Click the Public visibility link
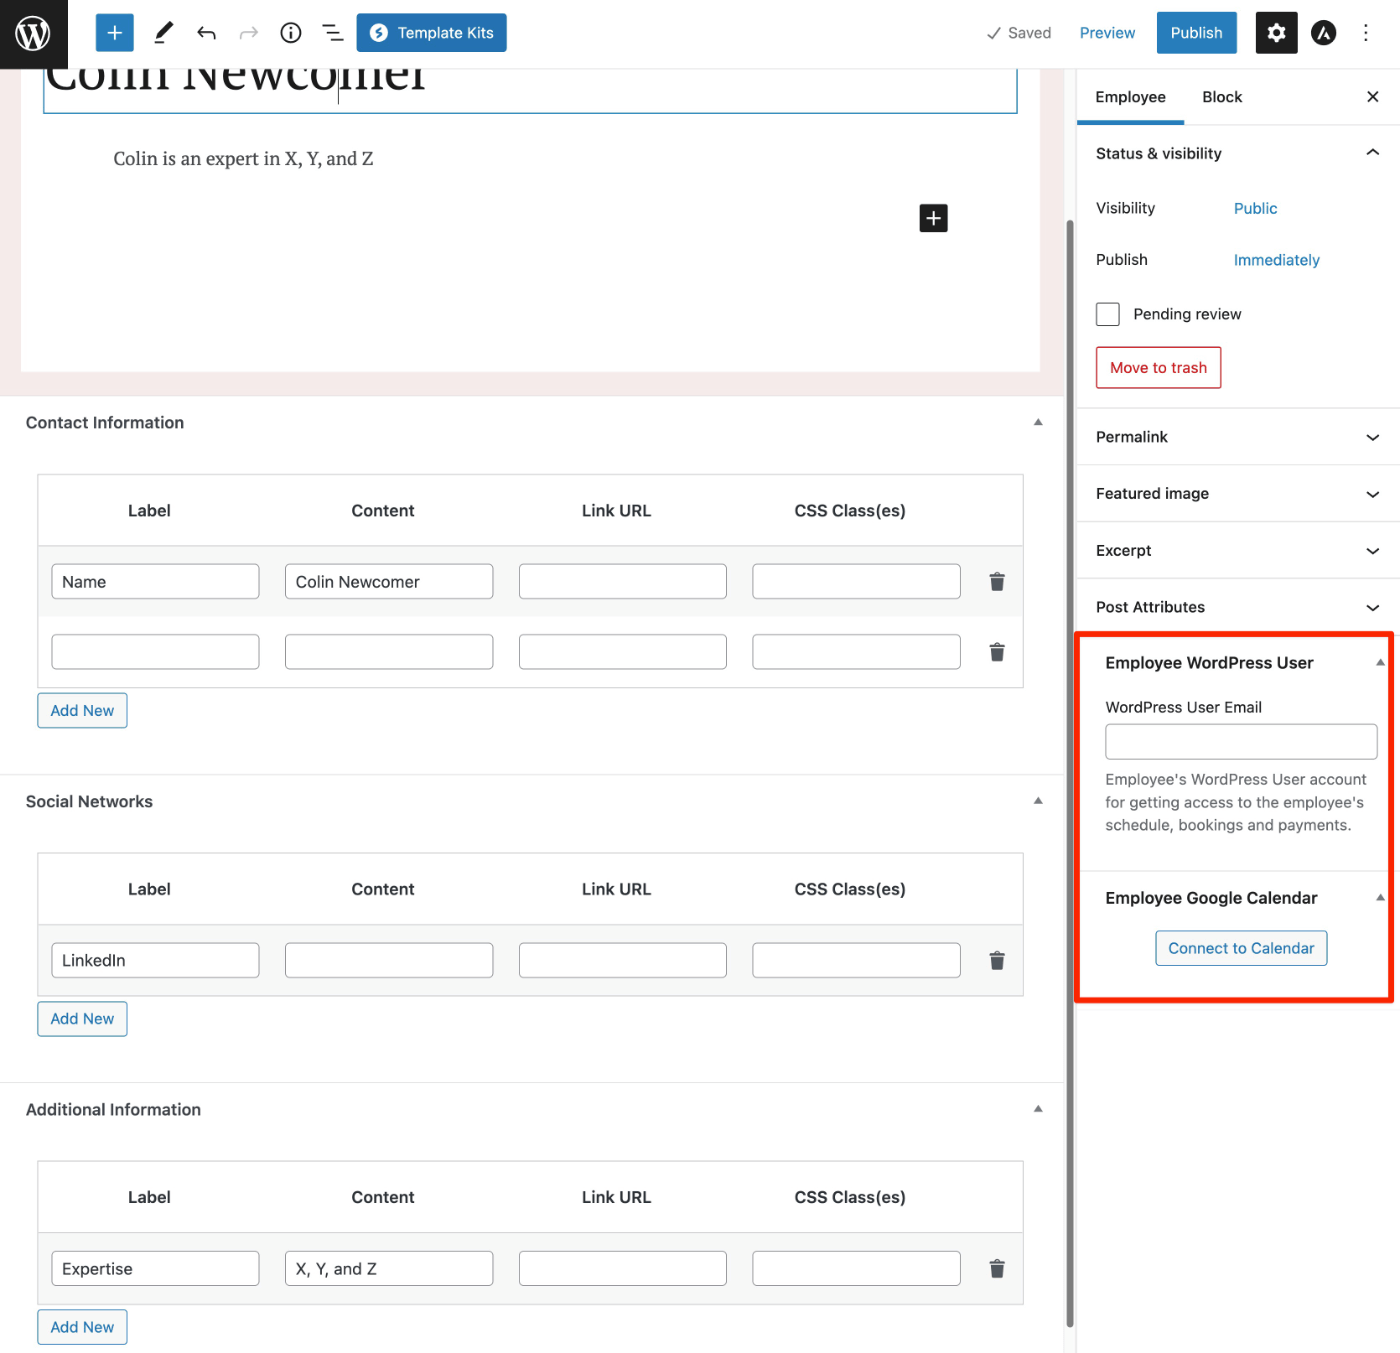Image resolution: width=1400 pixels, height=1353 pixels. point(1255,208)
